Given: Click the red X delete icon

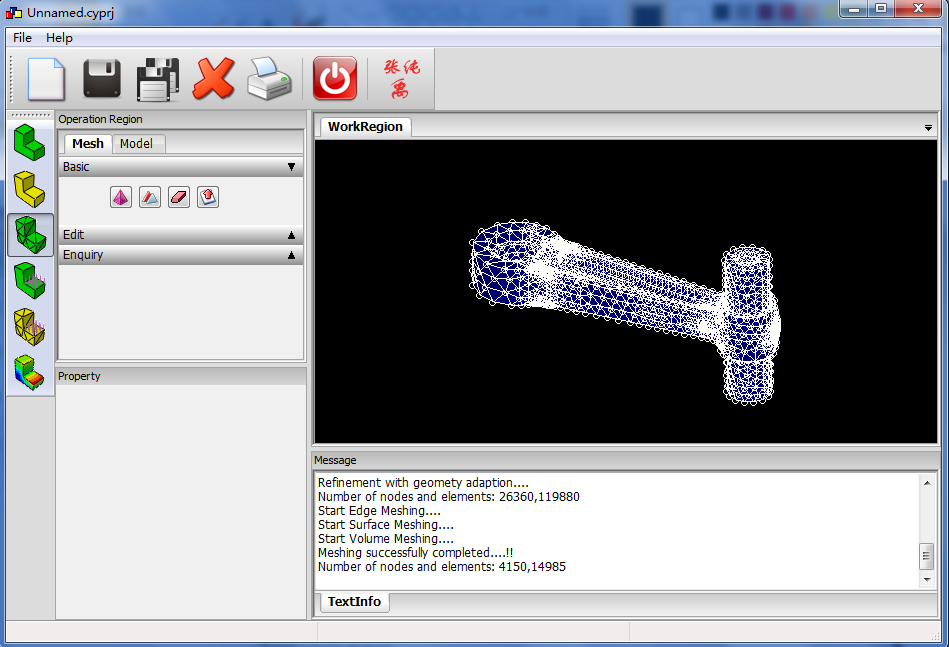Looking at the screenshot, I should click(x=214, y=78).
